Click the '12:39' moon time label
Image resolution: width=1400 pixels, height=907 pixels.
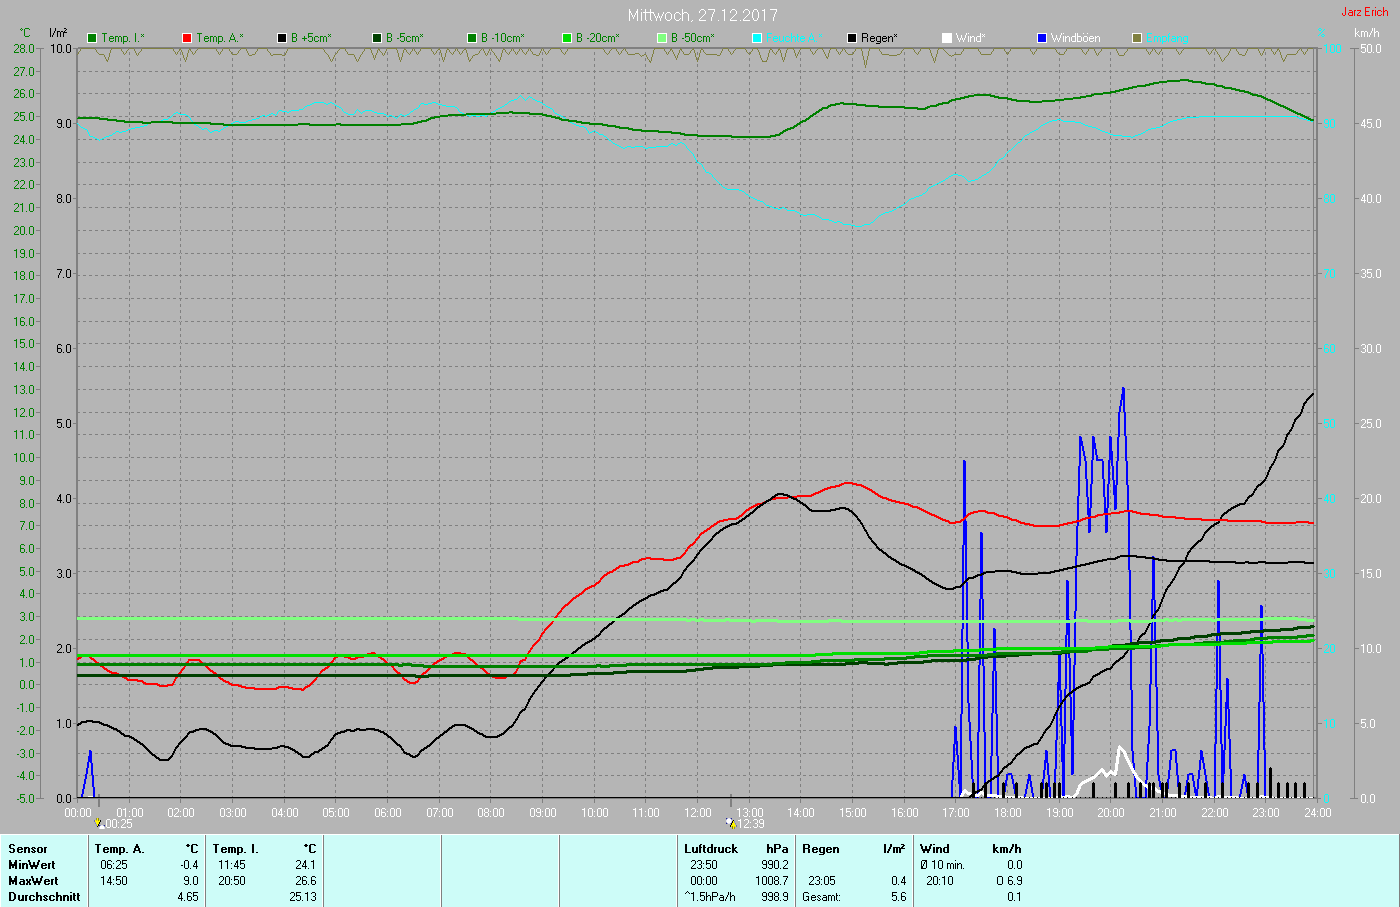[751, 825]
